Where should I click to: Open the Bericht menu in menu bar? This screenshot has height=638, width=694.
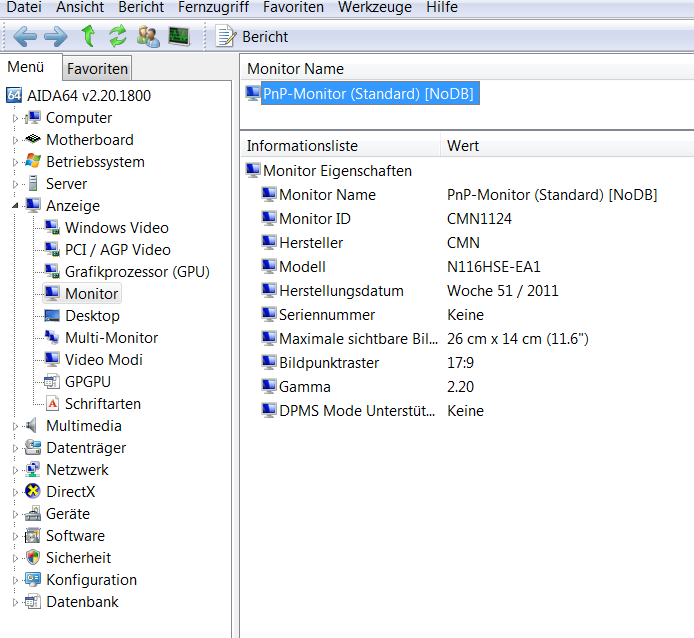(x=141, y=7)
